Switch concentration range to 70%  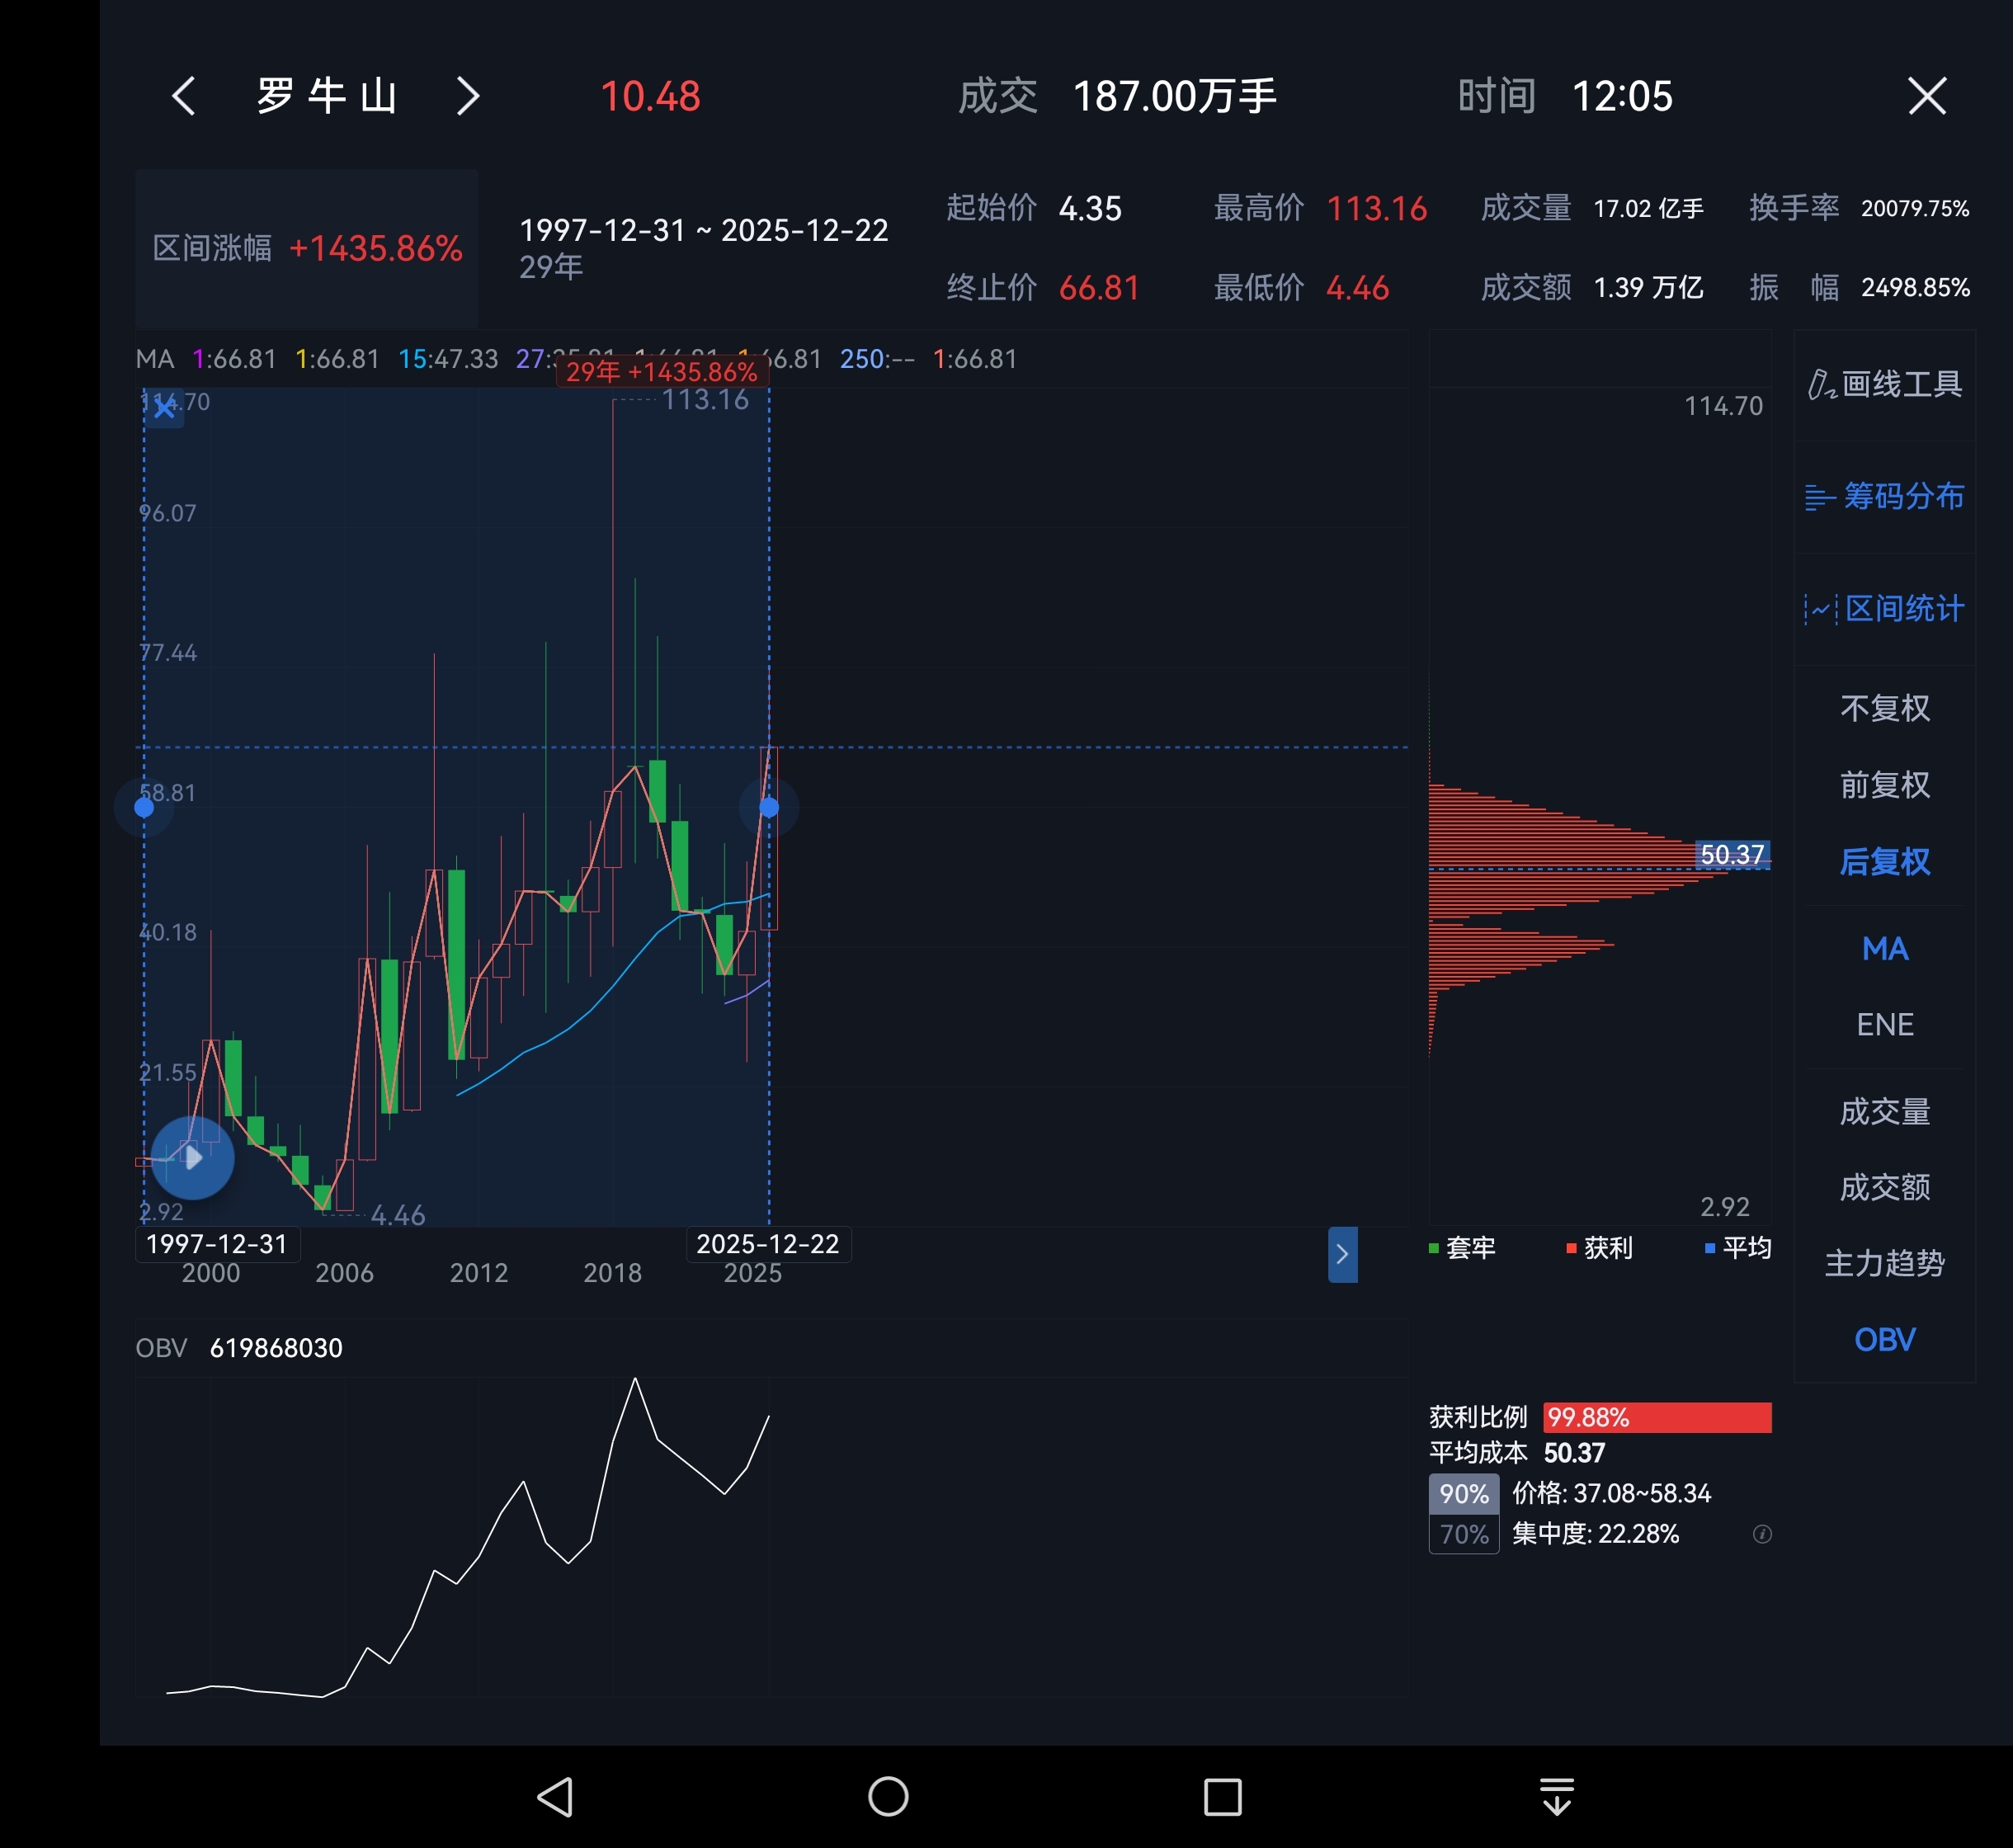point(1463,1534)
